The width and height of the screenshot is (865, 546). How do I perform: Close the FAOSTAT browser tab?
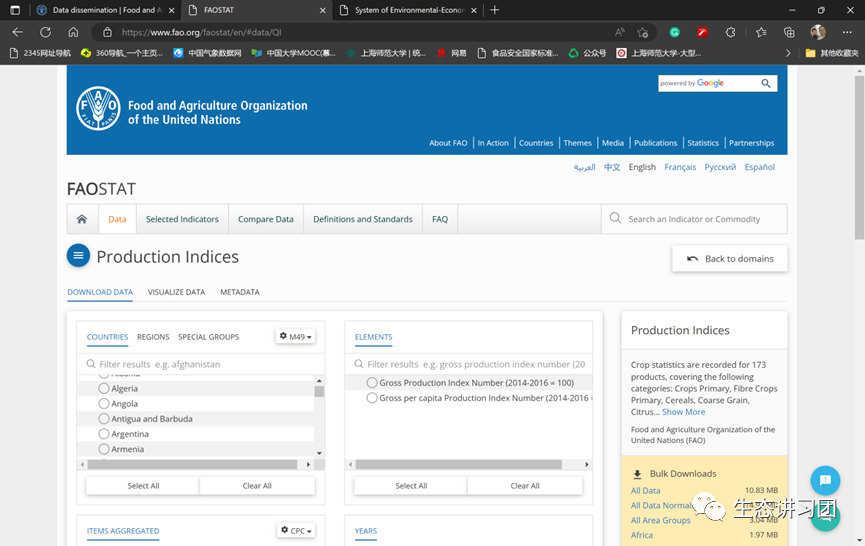coord(323,10)
